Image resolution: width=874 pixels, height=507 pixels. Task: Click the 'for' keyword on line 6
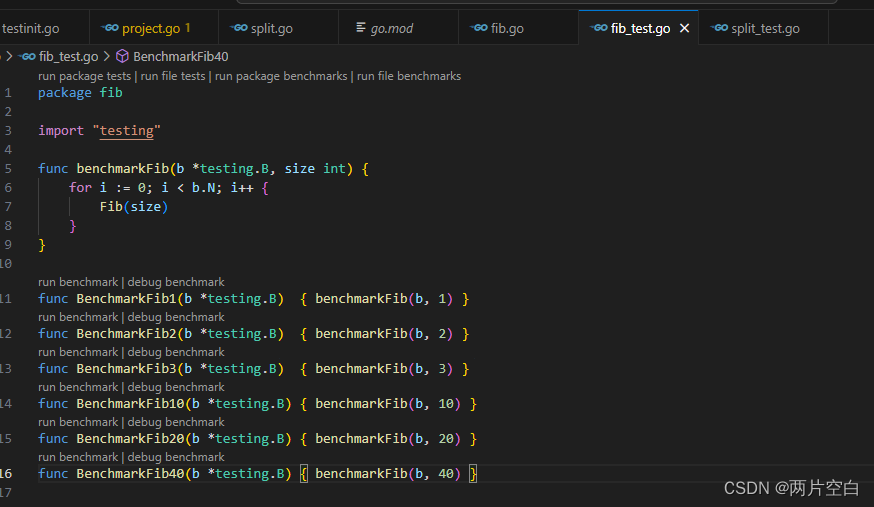[x=80, y=188]
